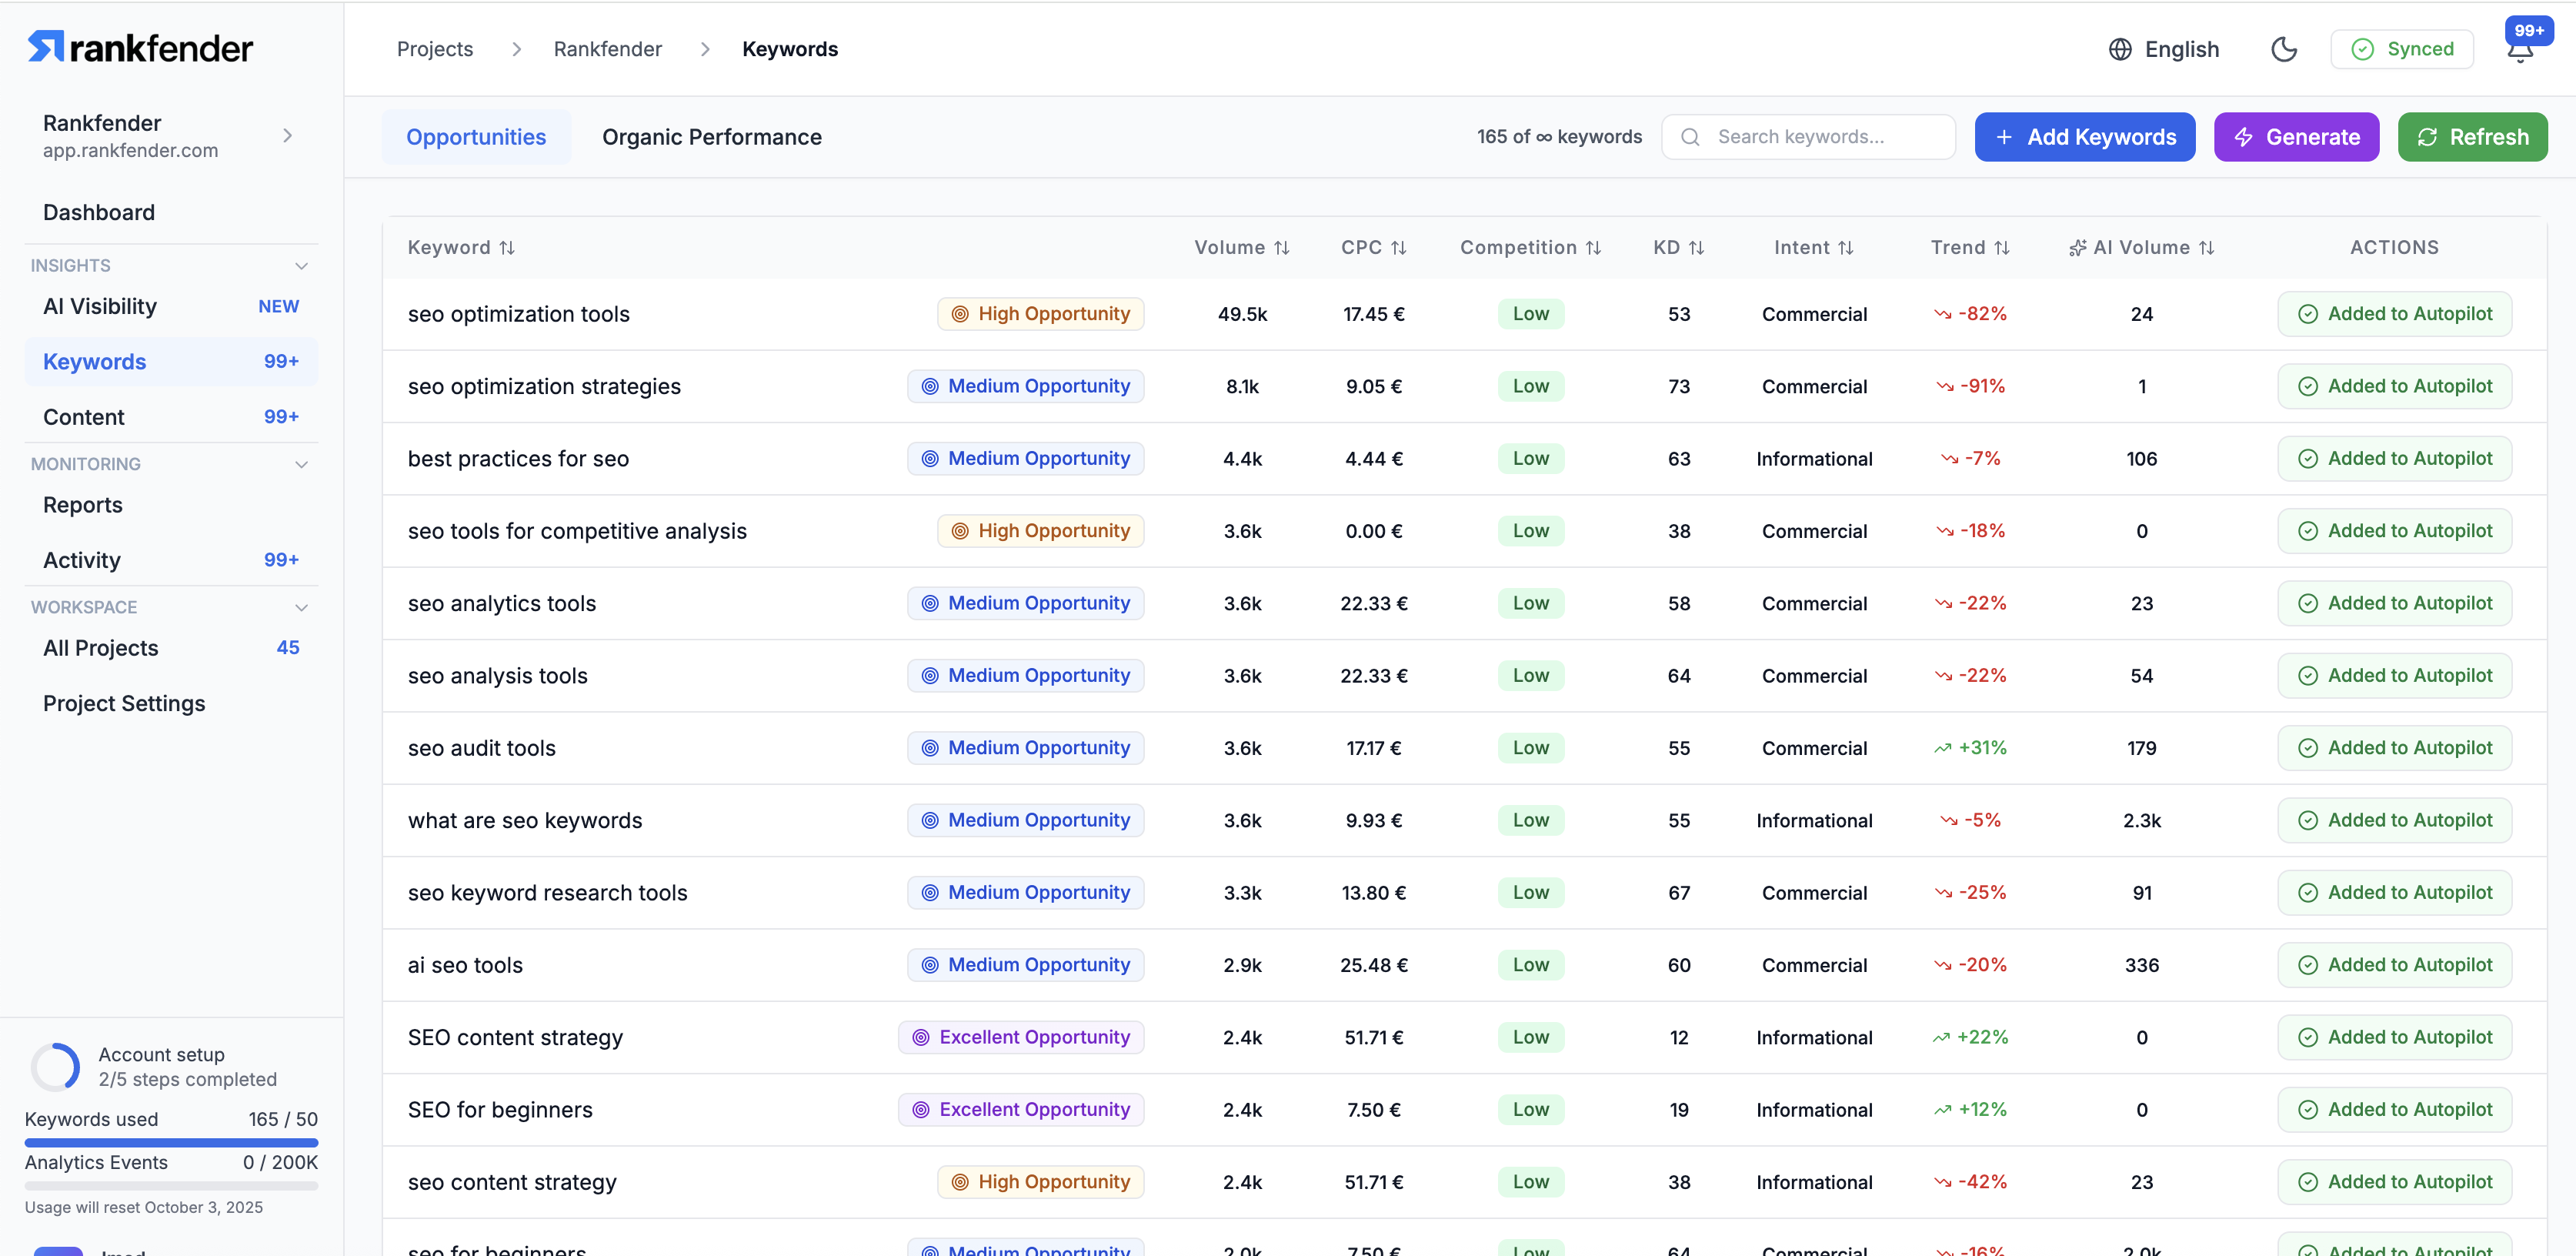This screenshot has width=2576, height=1256.
Task: Click the Add Keywords button
Action: point(2084,137)
